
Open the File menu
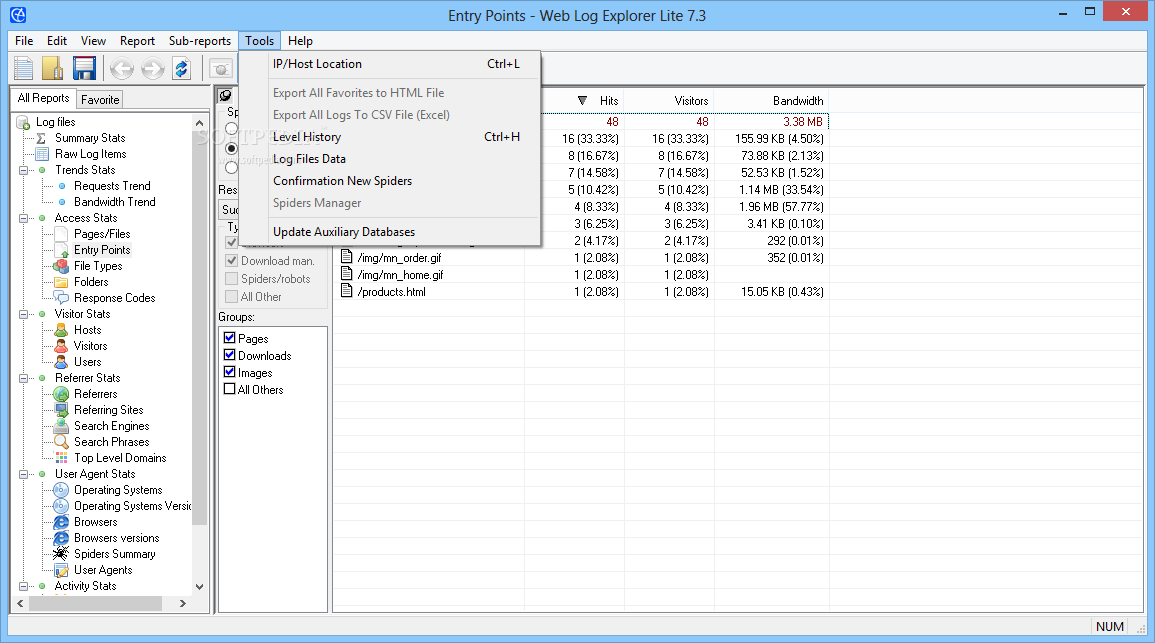click(x=24, y=41)
